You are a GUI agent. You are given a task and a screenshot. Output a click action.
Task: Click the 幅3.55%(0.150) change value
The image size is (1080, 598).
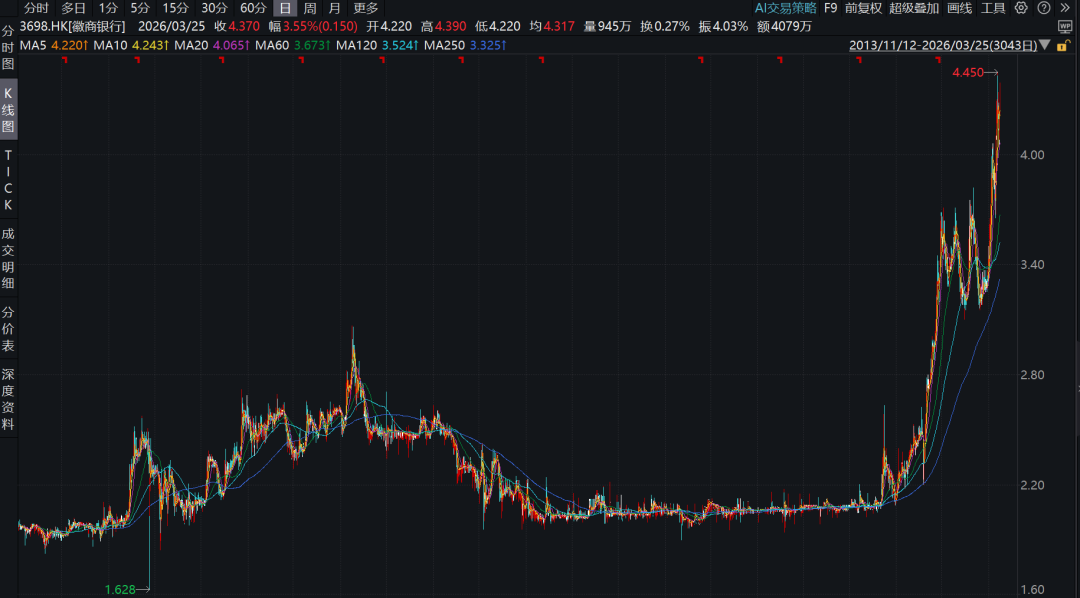[x=313, y=26]
